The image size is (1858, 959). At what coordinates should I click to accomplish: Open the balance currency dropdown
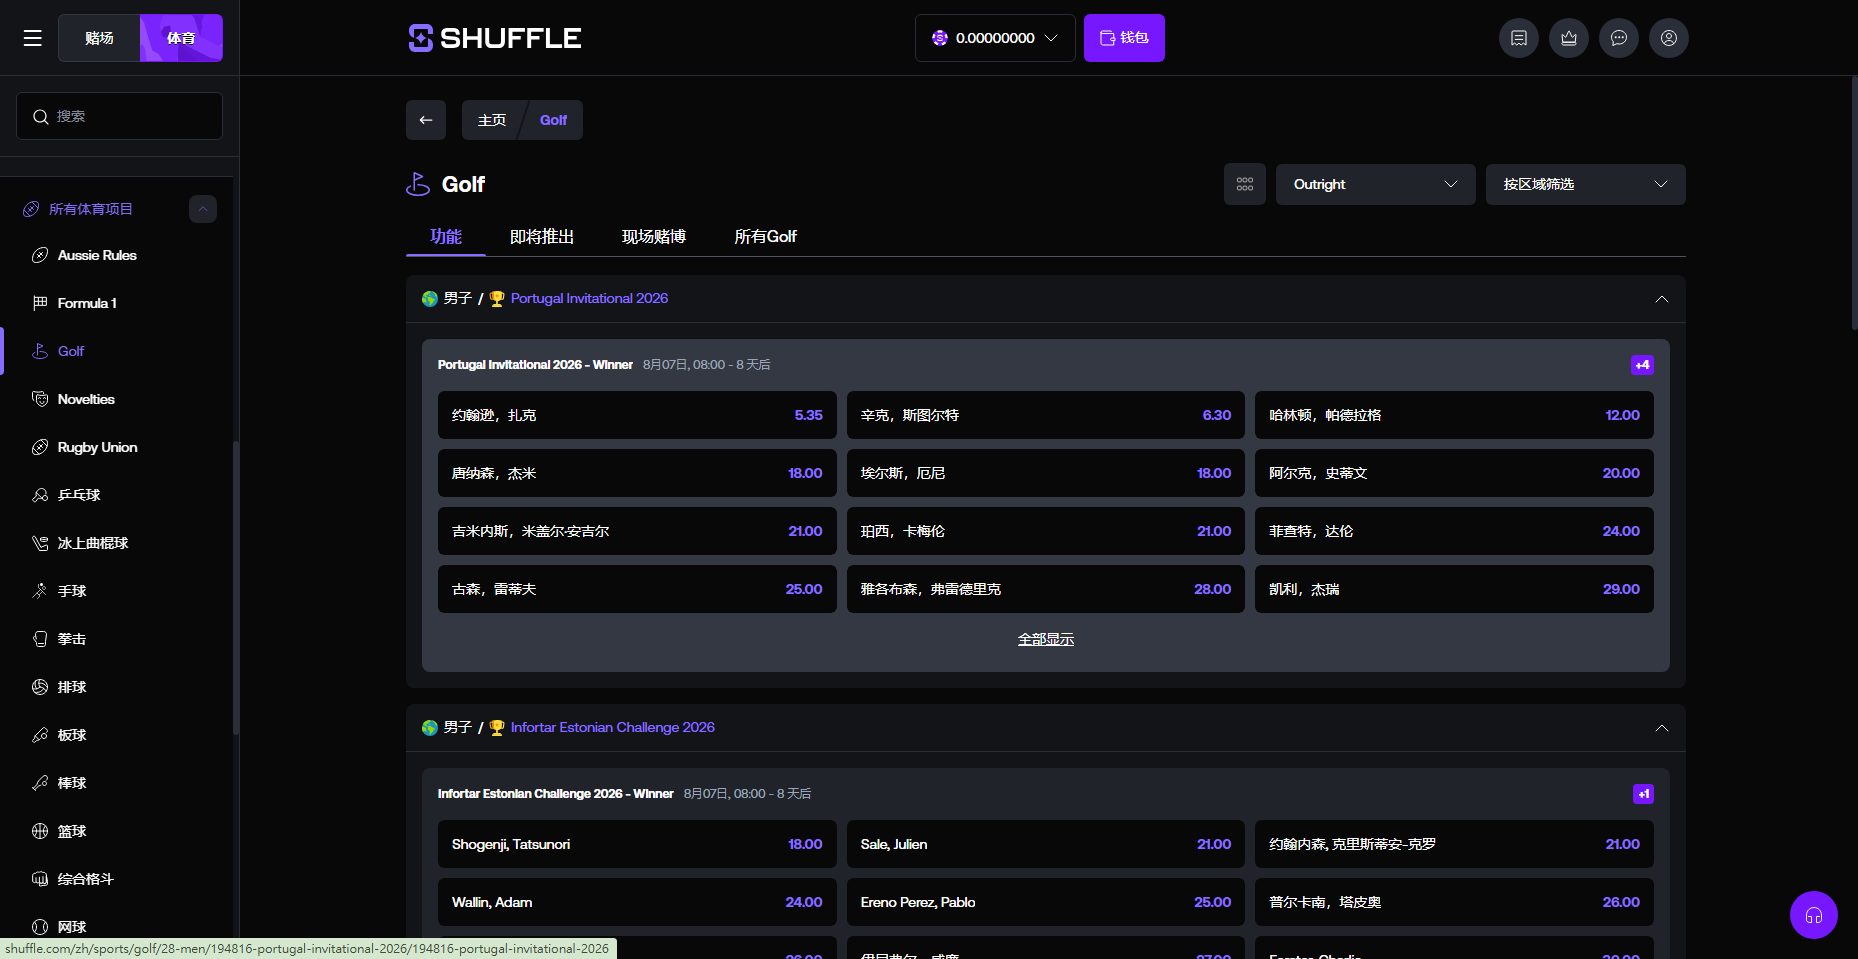(995, 38)
